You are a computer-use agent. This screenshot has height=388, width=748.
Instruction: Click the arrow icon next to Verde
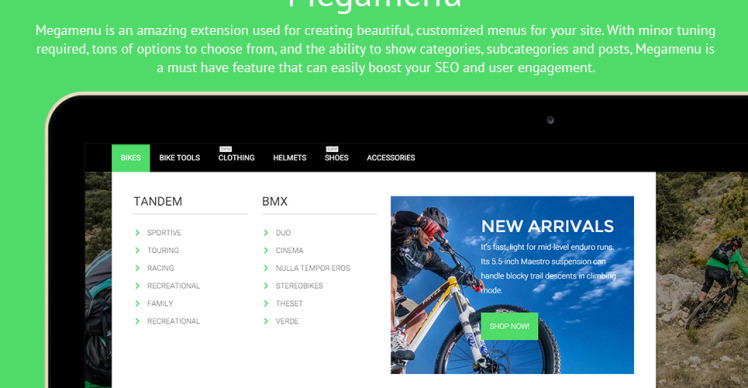click(266, 321)
